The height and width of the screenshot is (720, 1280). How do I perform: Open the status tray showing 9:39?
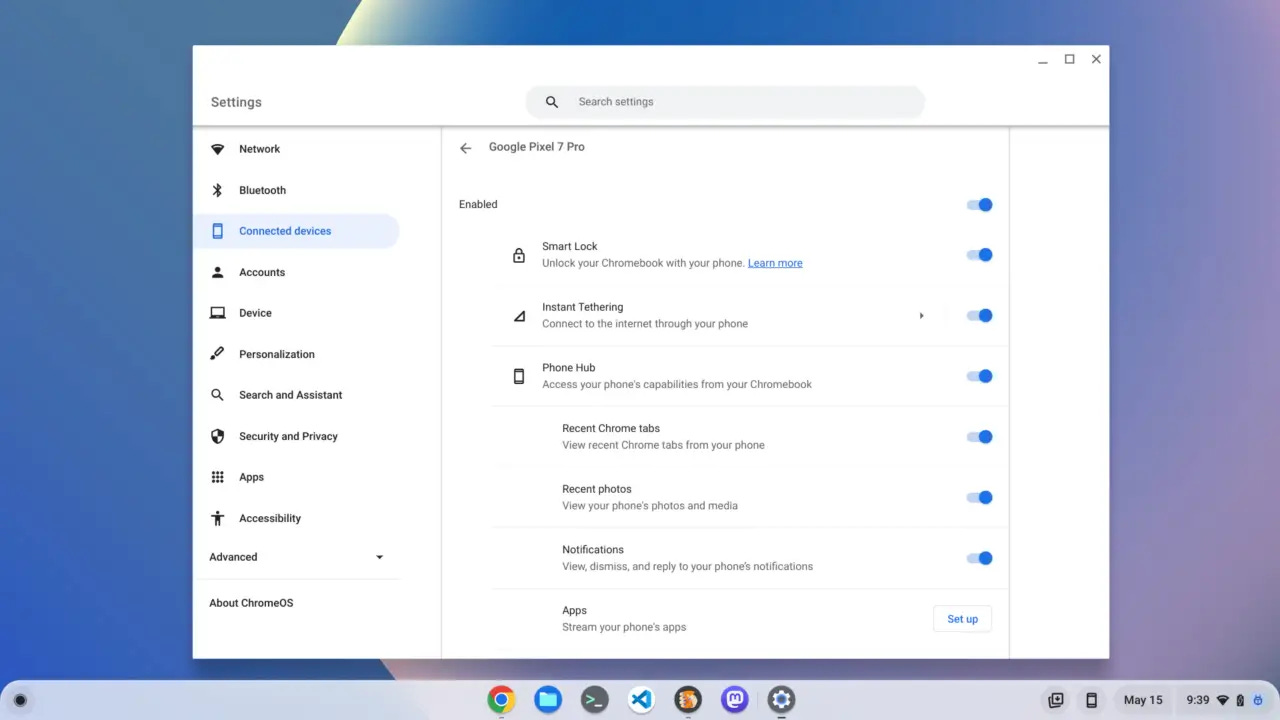1224,700
